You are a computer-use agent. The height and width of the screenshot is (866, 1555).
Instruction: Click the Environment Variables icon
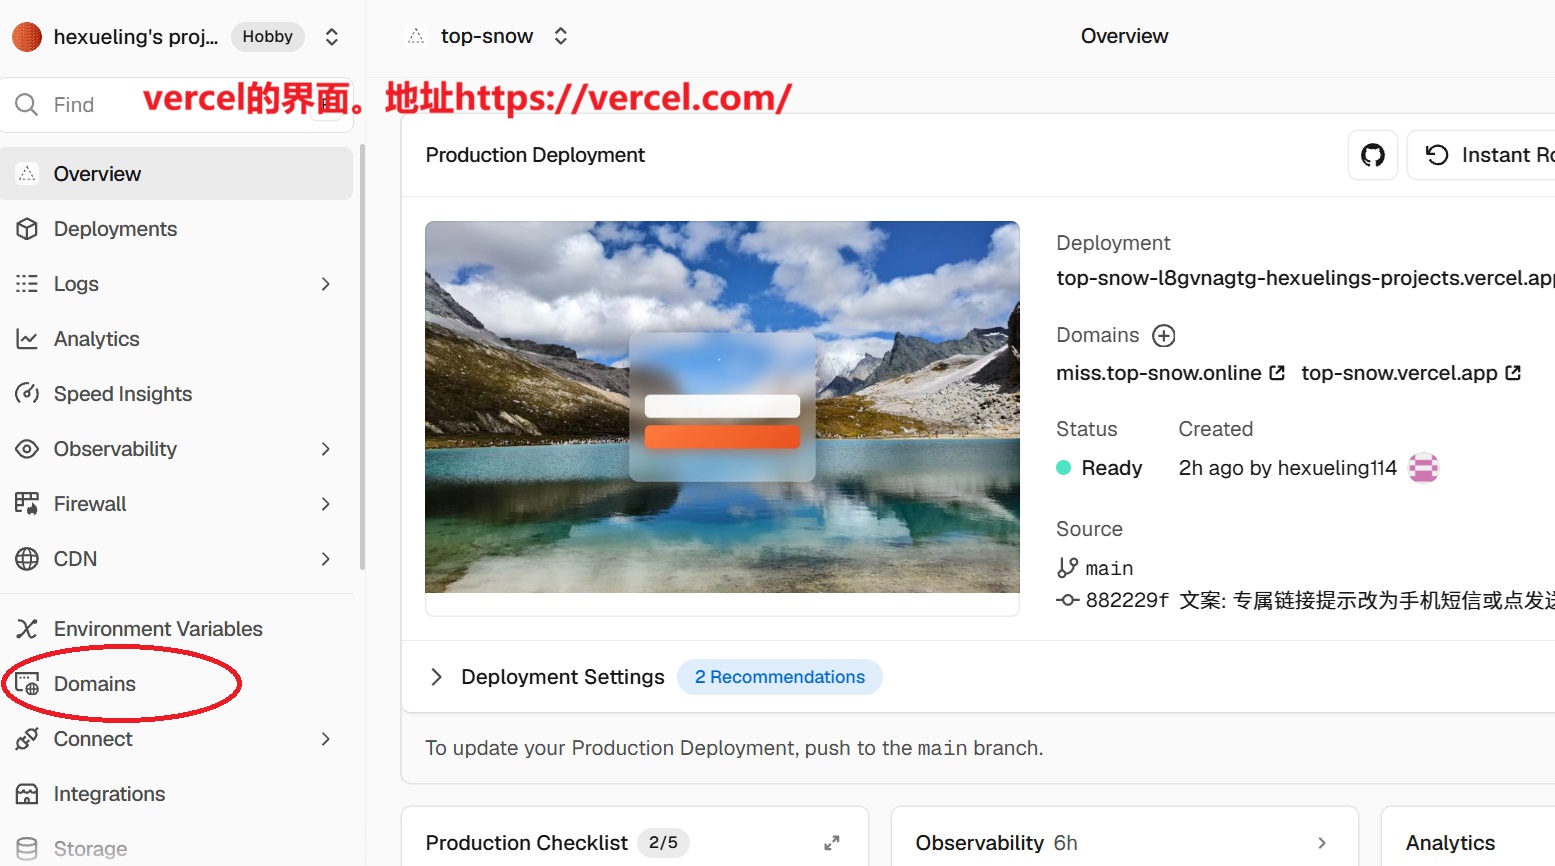tap(27, 629)
